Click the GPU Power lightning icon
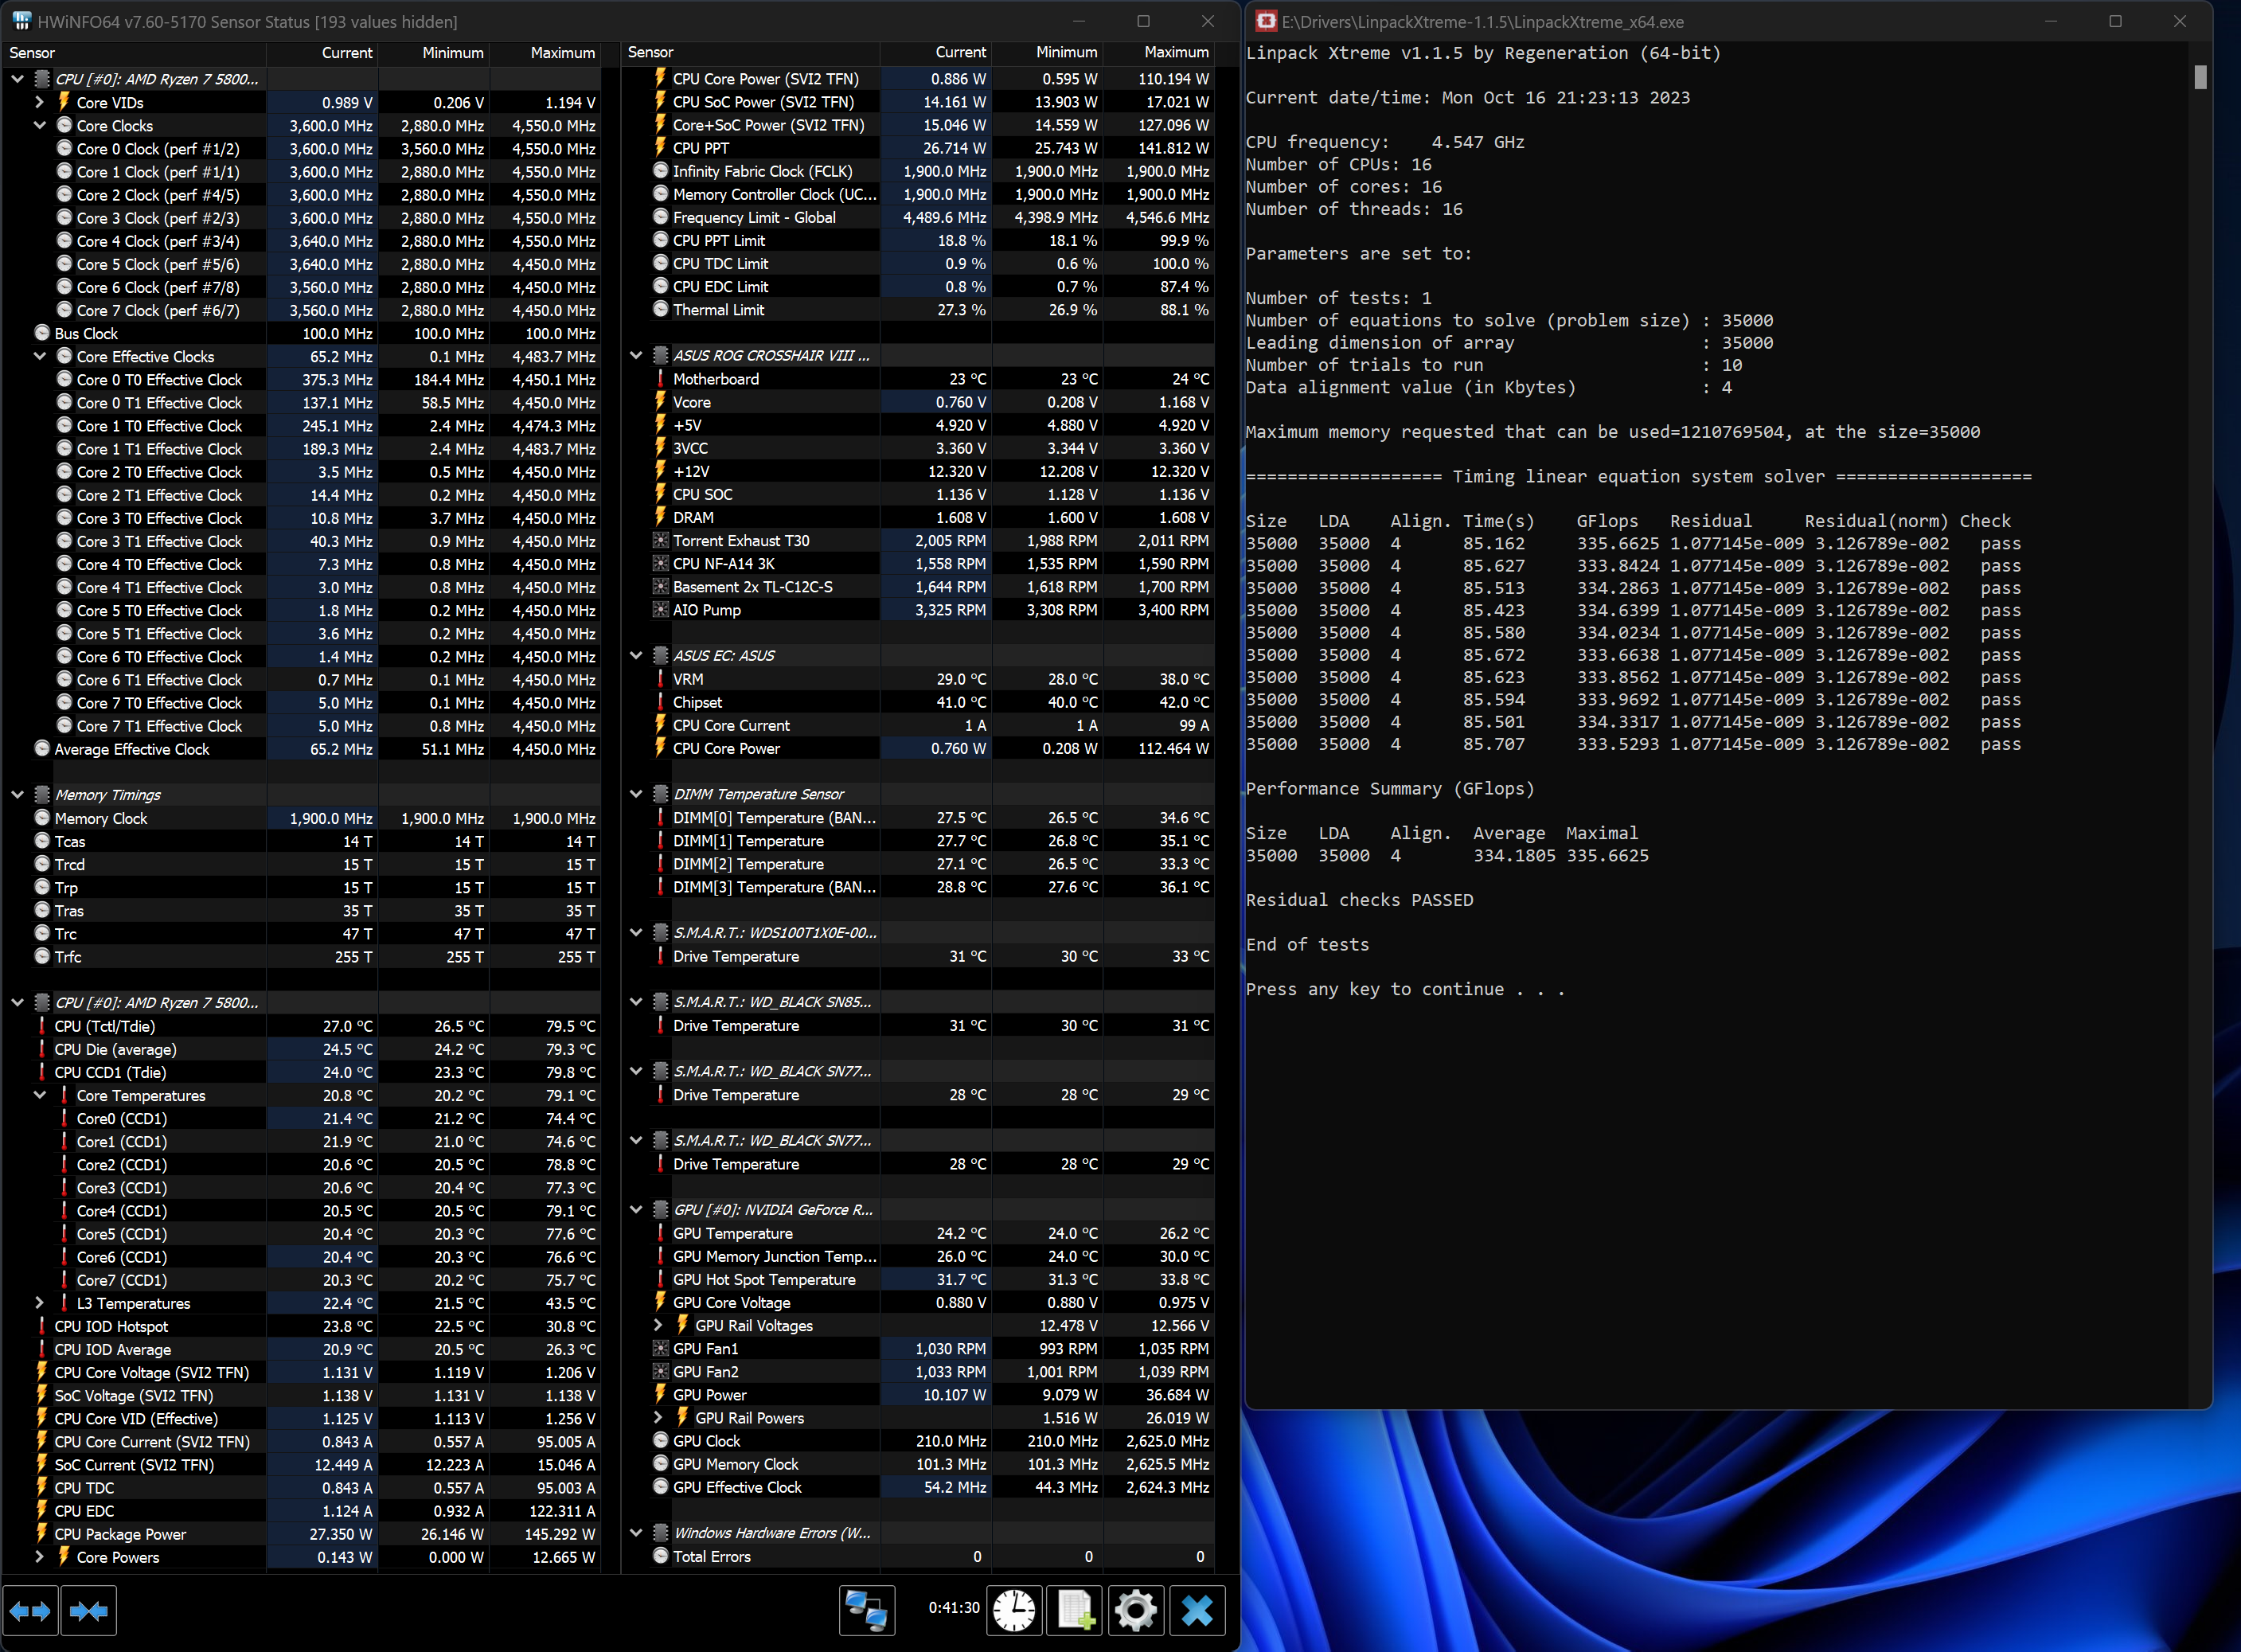The height and width of the screenshot is (1652, 2241). coord(660,1394)
